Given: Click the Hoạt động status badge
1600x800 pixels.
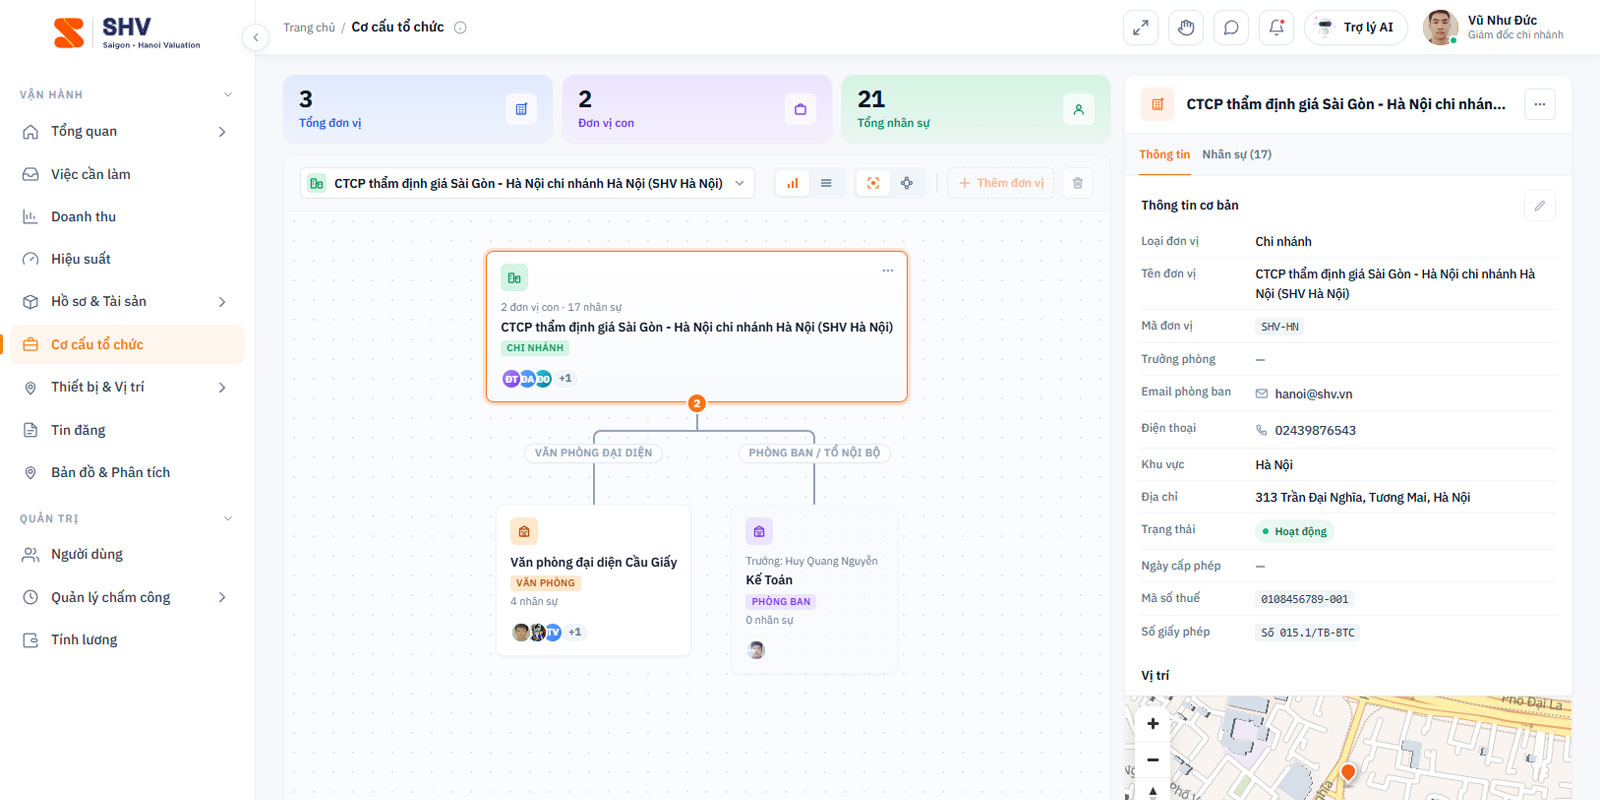Looking at the screenshot, I should 1294,532.
